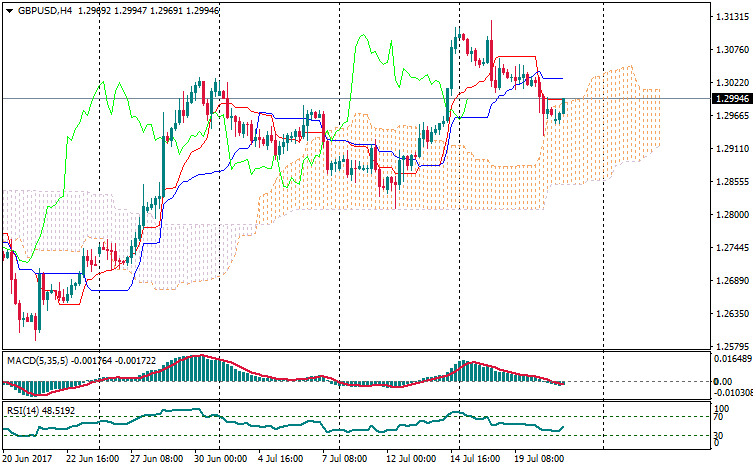Click the GBPUSD,H4 chart title text

click(x=44, y=10)
